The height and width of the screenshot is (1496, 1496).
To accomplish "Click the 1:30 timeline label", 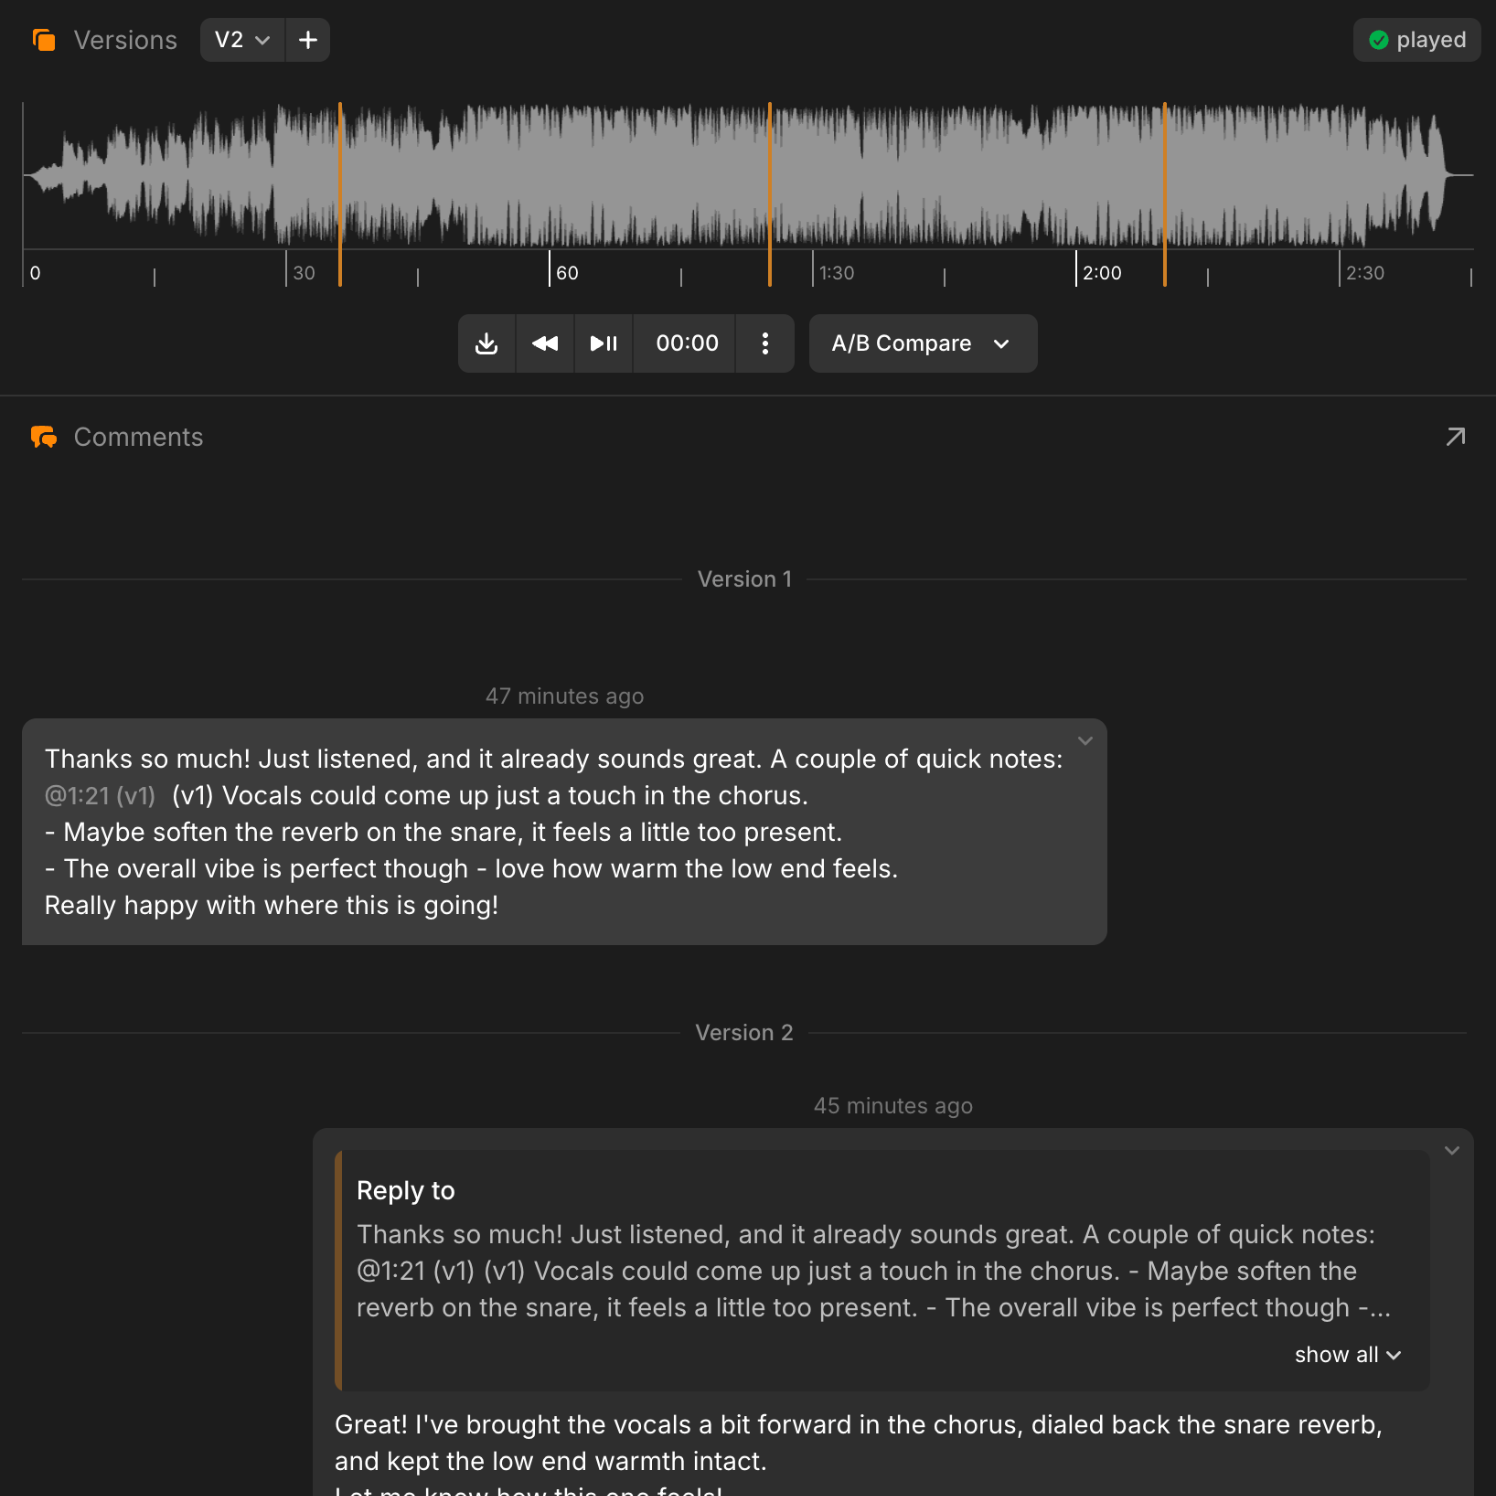I will coord(837,273).
